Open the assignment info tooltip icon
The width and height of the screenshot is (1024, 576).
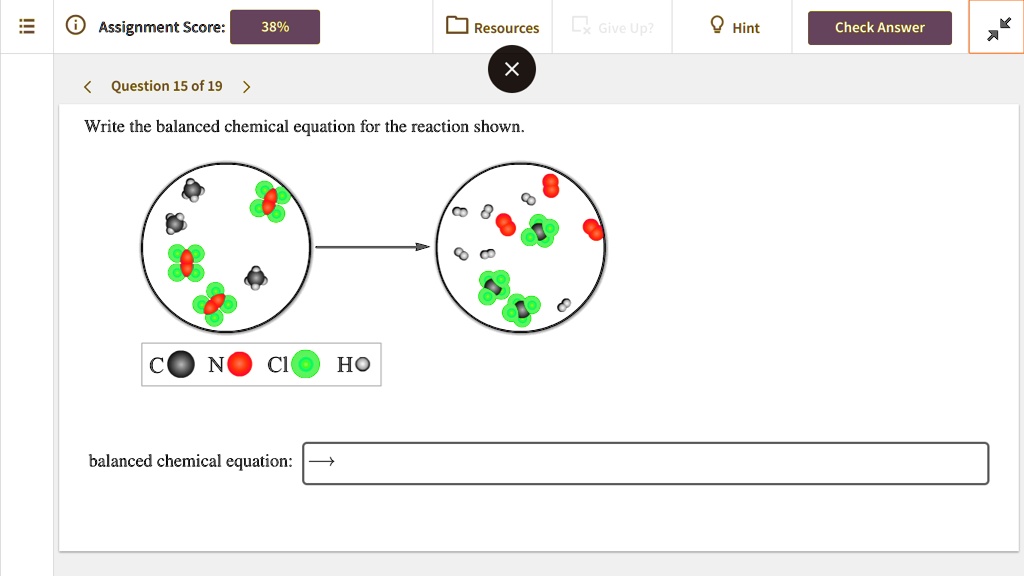click(x=75, y=26)
